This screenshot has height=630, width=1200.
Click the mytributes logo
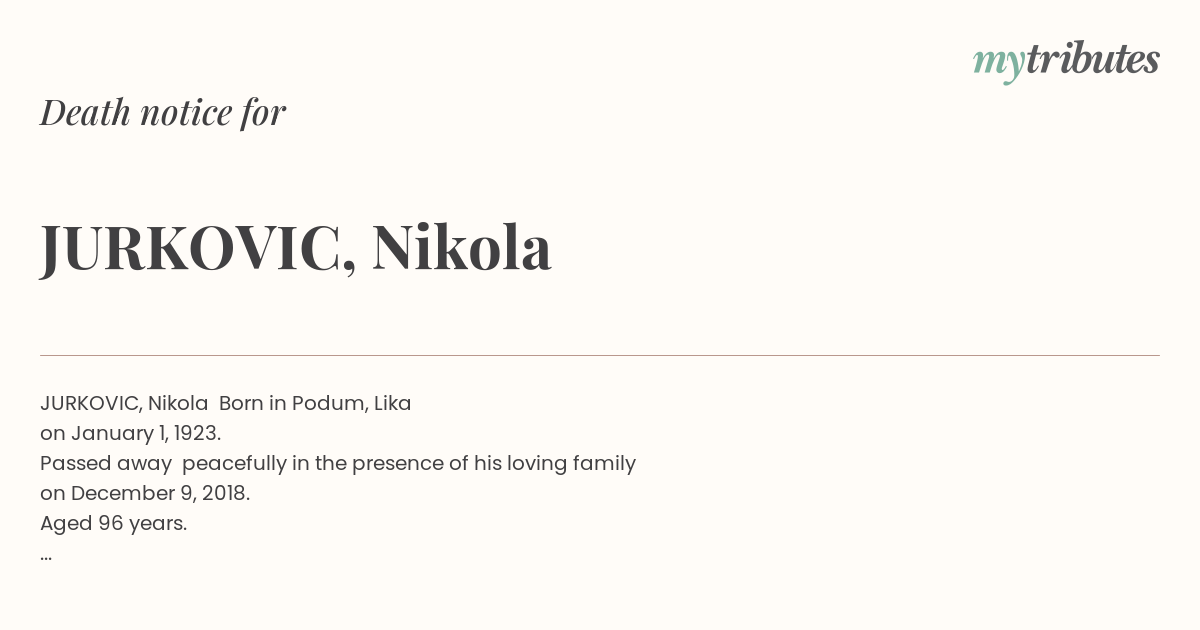pos(1065,61)
